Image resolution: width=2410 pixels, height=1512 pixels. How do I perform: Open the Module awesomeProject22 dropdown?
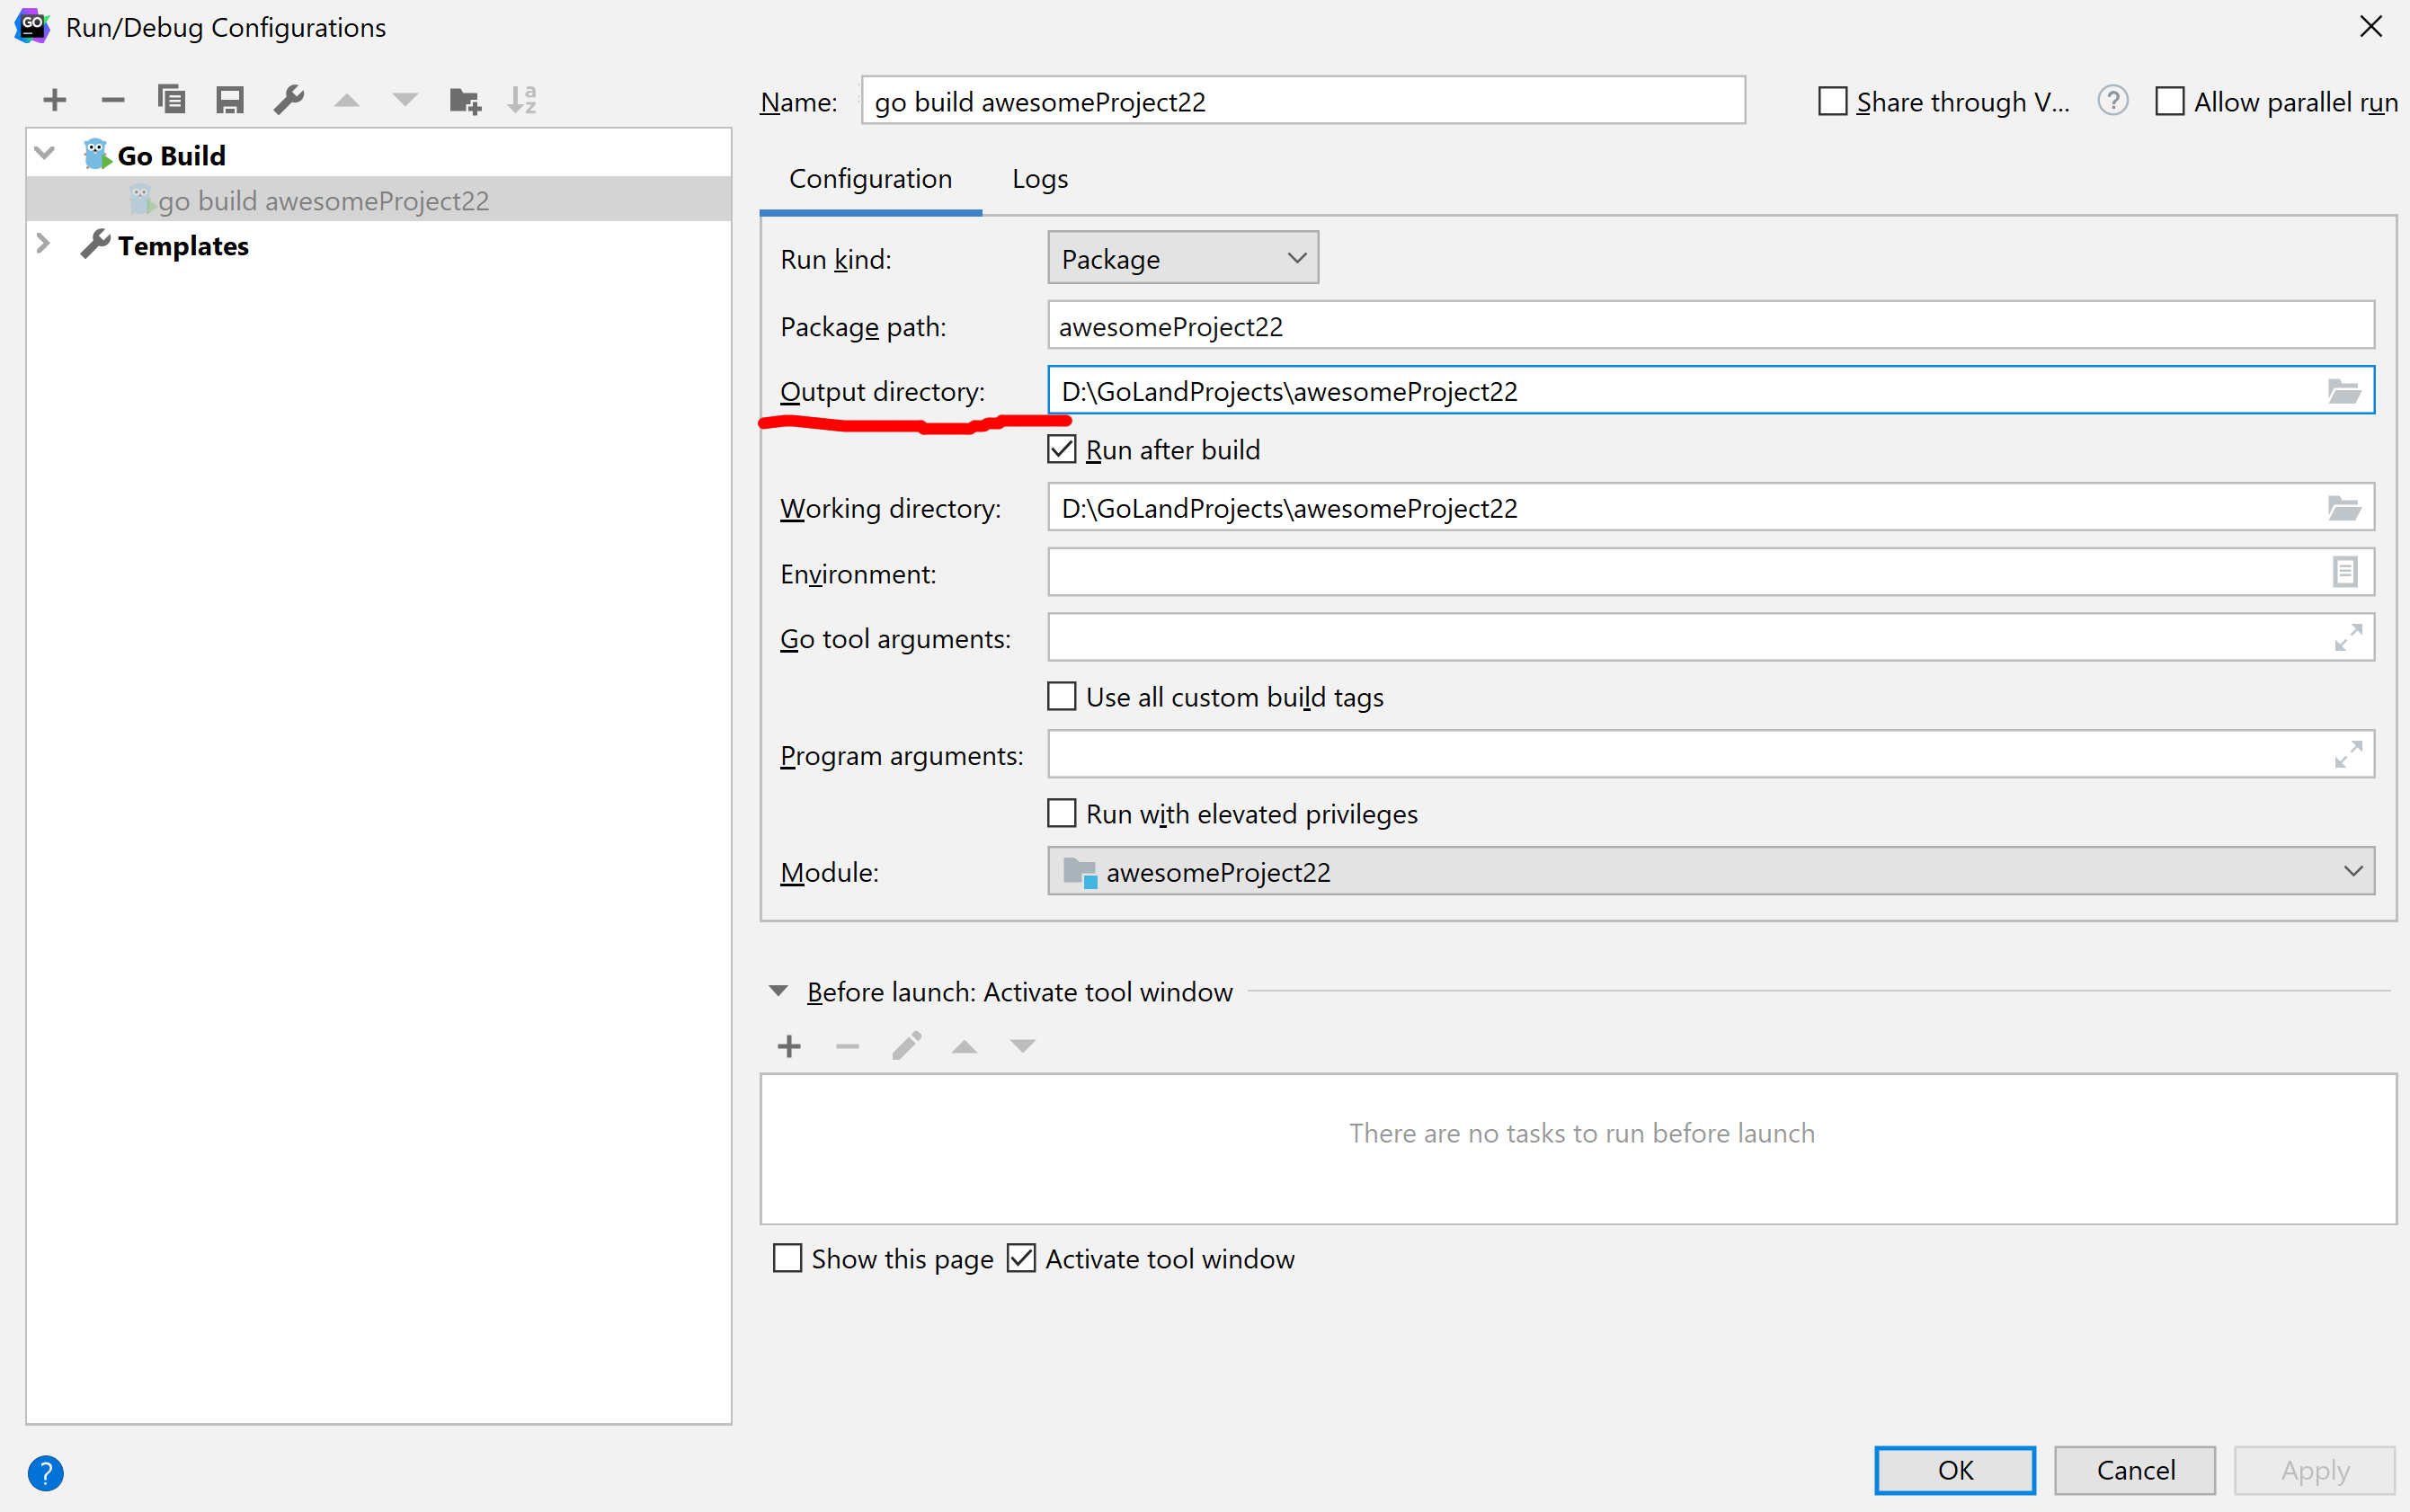(x=1710, y=872)
